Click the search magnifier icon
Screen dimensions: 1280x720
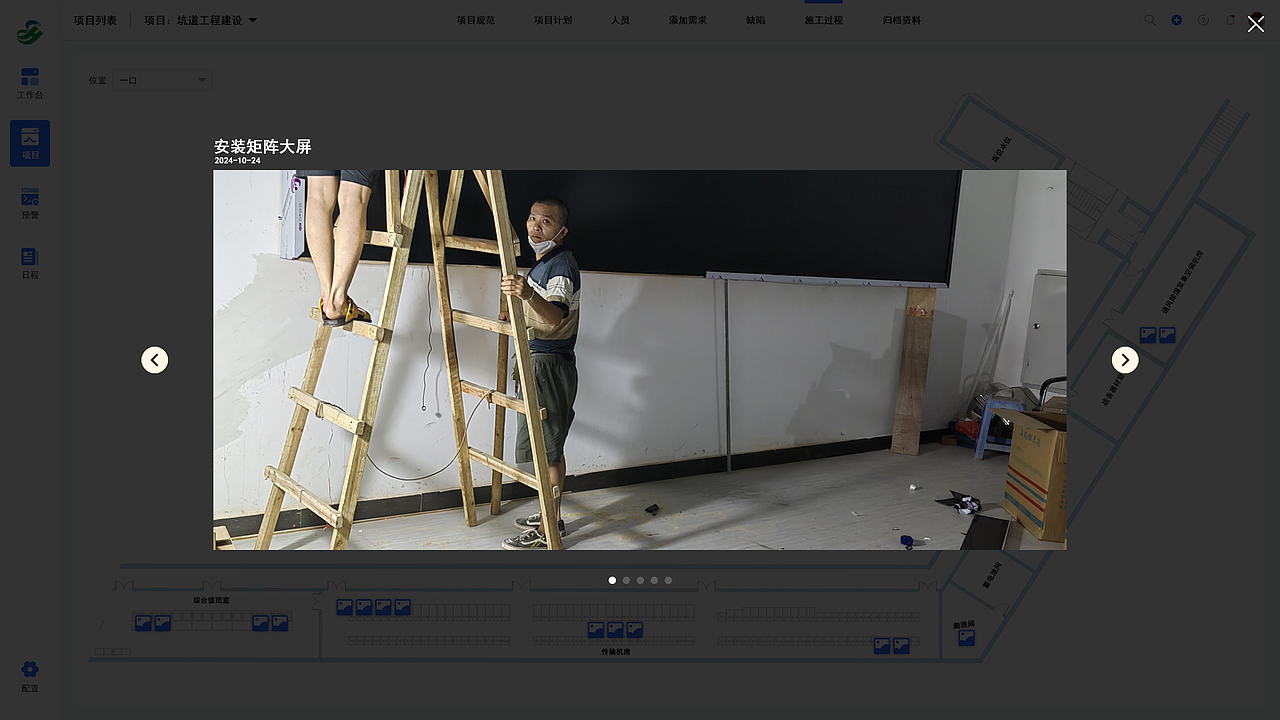coord(1150,20)
